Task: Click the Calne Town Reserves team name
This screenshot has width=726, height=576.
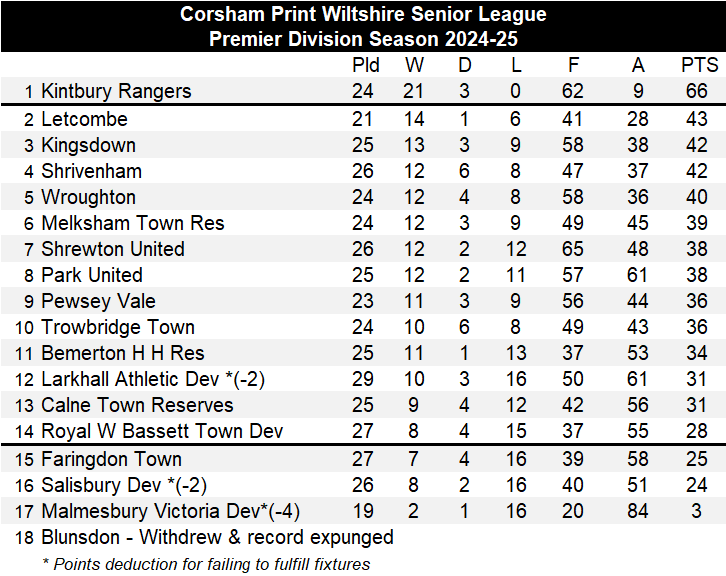Action: coord(137,405)
